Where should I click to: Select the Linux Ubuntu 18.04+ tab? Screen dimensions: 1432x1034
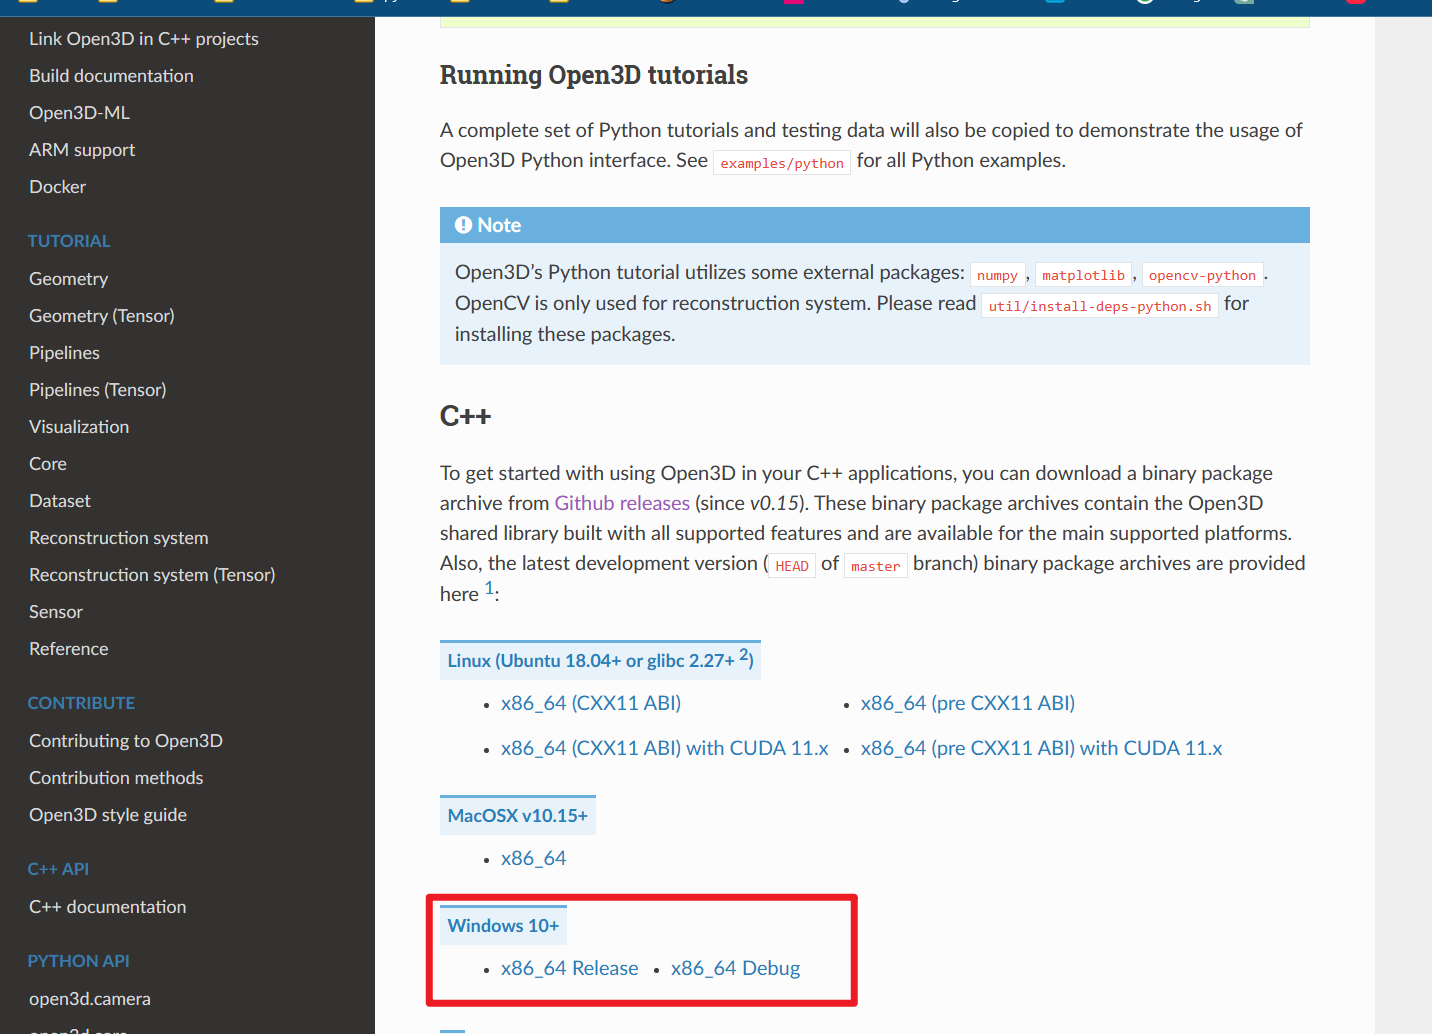pyautogui.click(x=600, y=659)
